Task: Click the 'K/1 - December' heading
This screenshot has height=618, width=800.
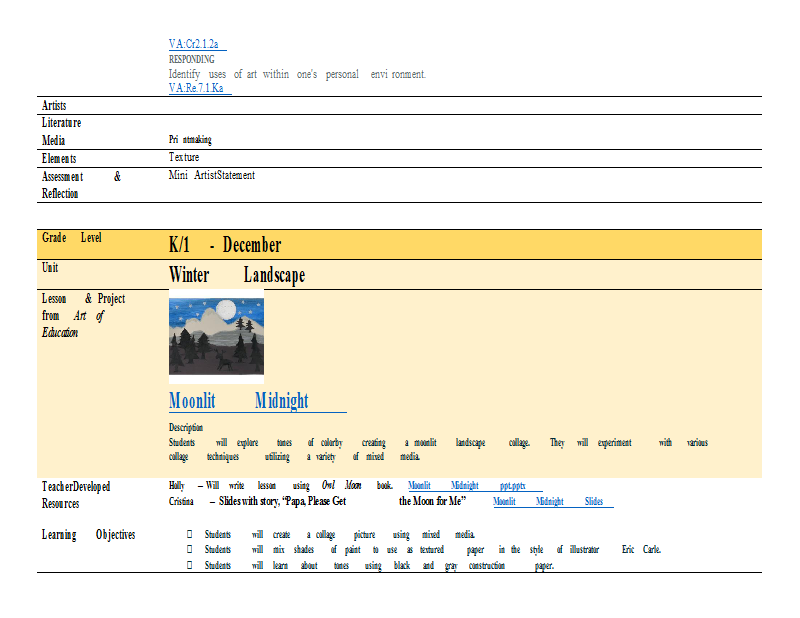Action: (225, 245)
